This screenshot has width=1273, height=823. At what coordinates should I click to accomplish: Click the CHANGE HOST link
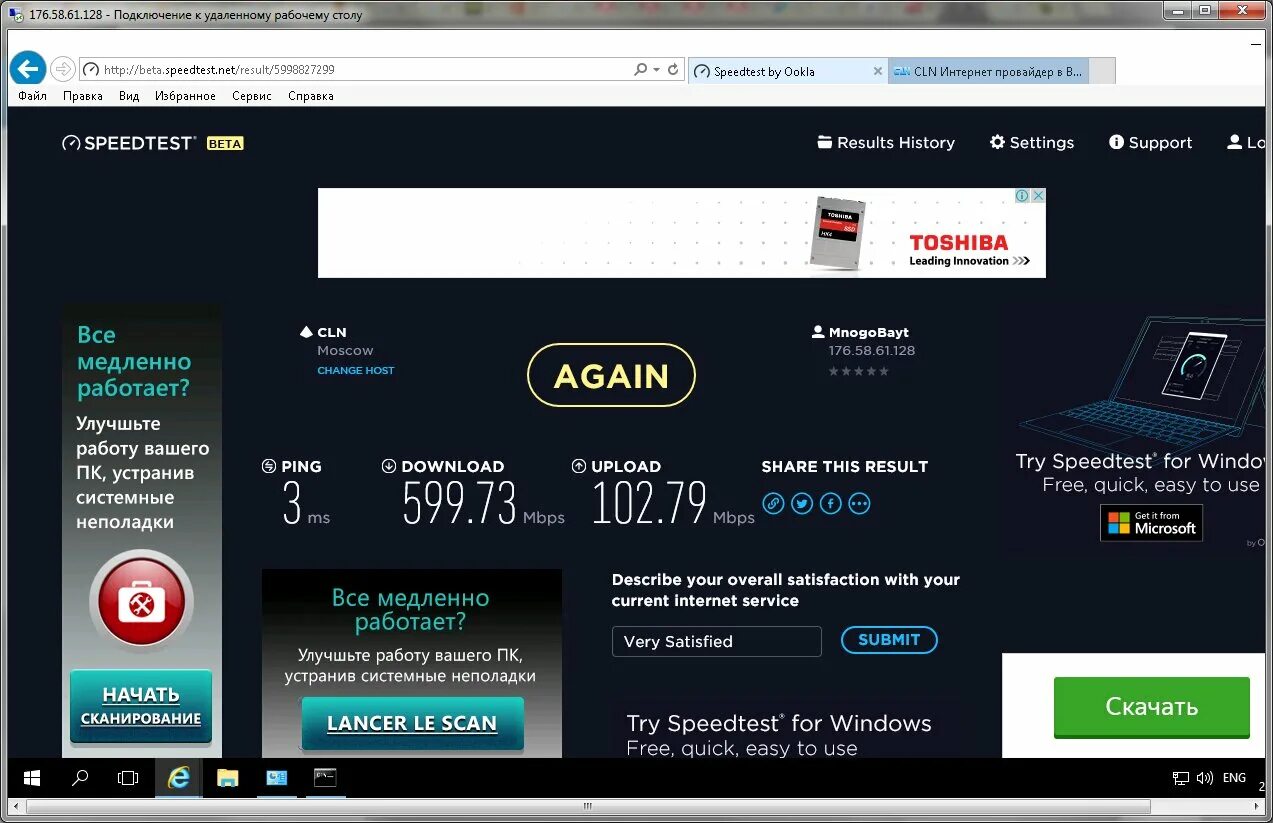356,370
